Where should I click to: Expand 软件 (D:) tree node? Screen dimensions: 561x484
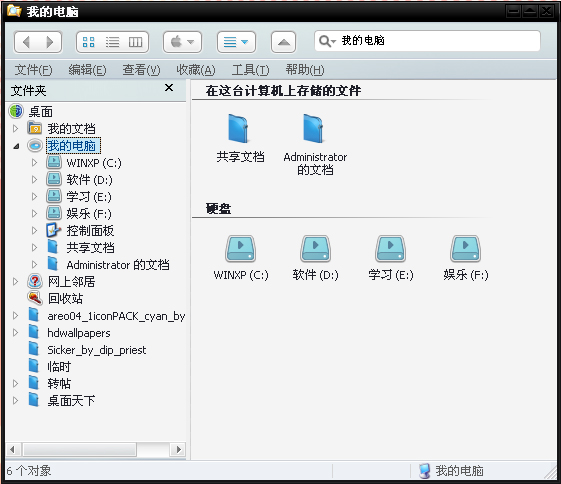34,179
